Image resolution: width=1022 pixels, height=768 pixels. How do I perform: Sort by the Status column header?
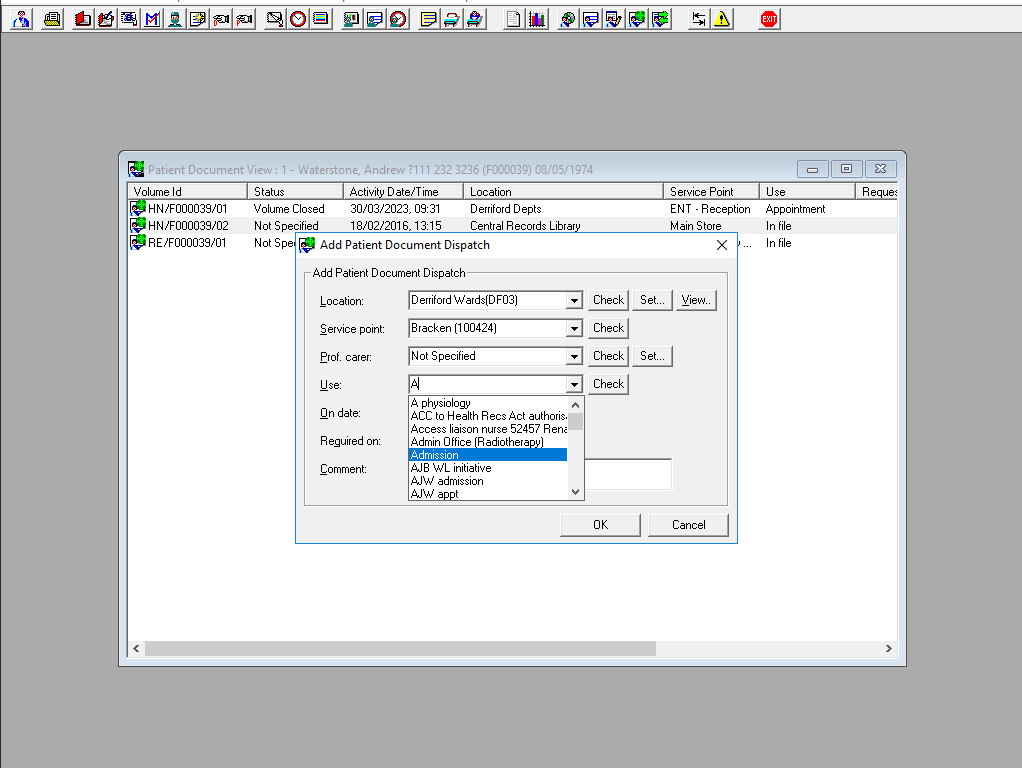(x=295, y=192)
